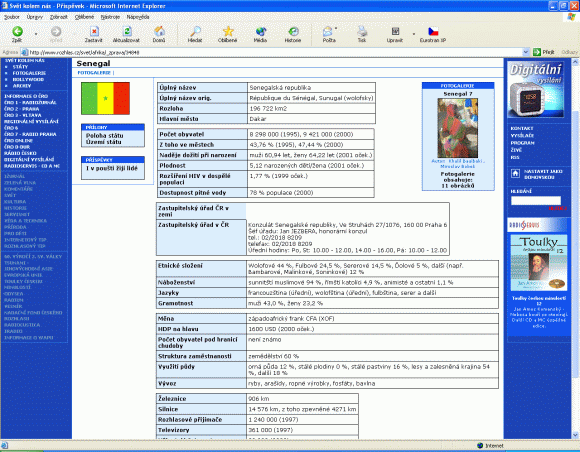The height and width of the screenshot is (452, 580).
Task: Stop loading with the Zastavit icon
Action: coord(94,32)
